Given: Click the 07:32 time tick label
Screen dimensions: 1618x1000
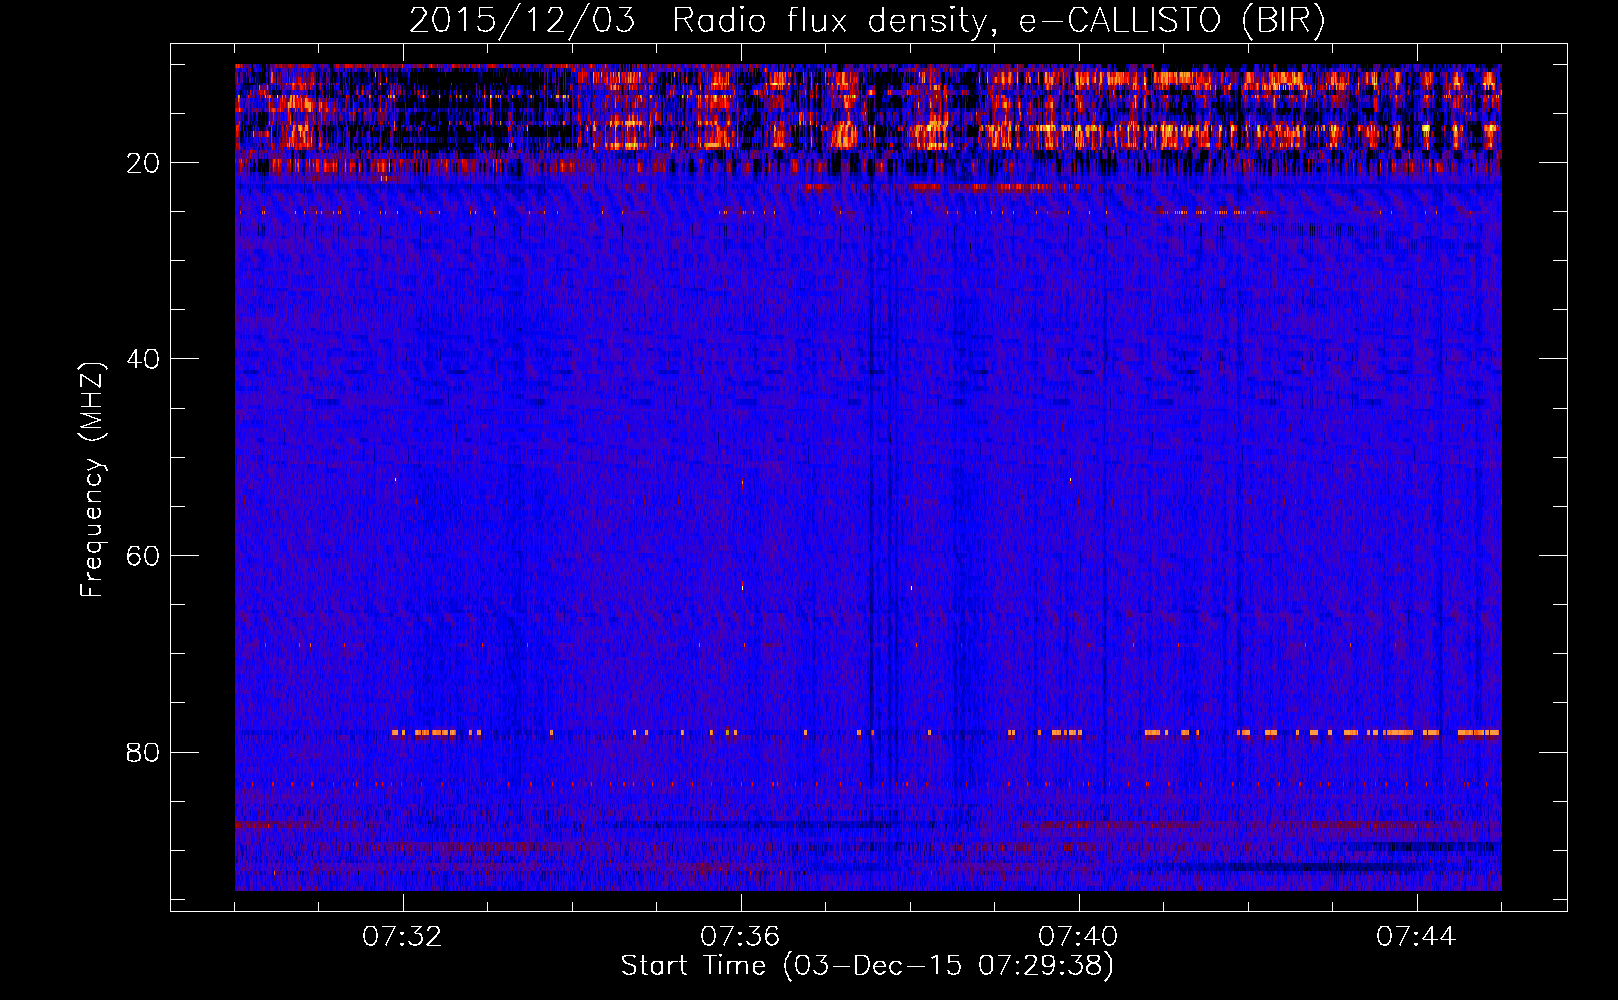Looking at the screenshot, I should click(402, 937).
